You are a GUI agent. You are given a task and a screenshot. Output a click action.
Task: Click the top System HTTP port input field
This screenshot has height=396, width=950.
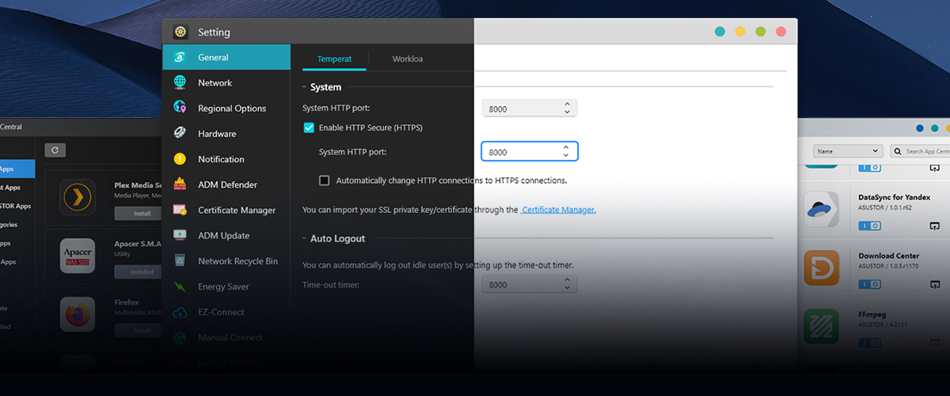coord(530,109)
